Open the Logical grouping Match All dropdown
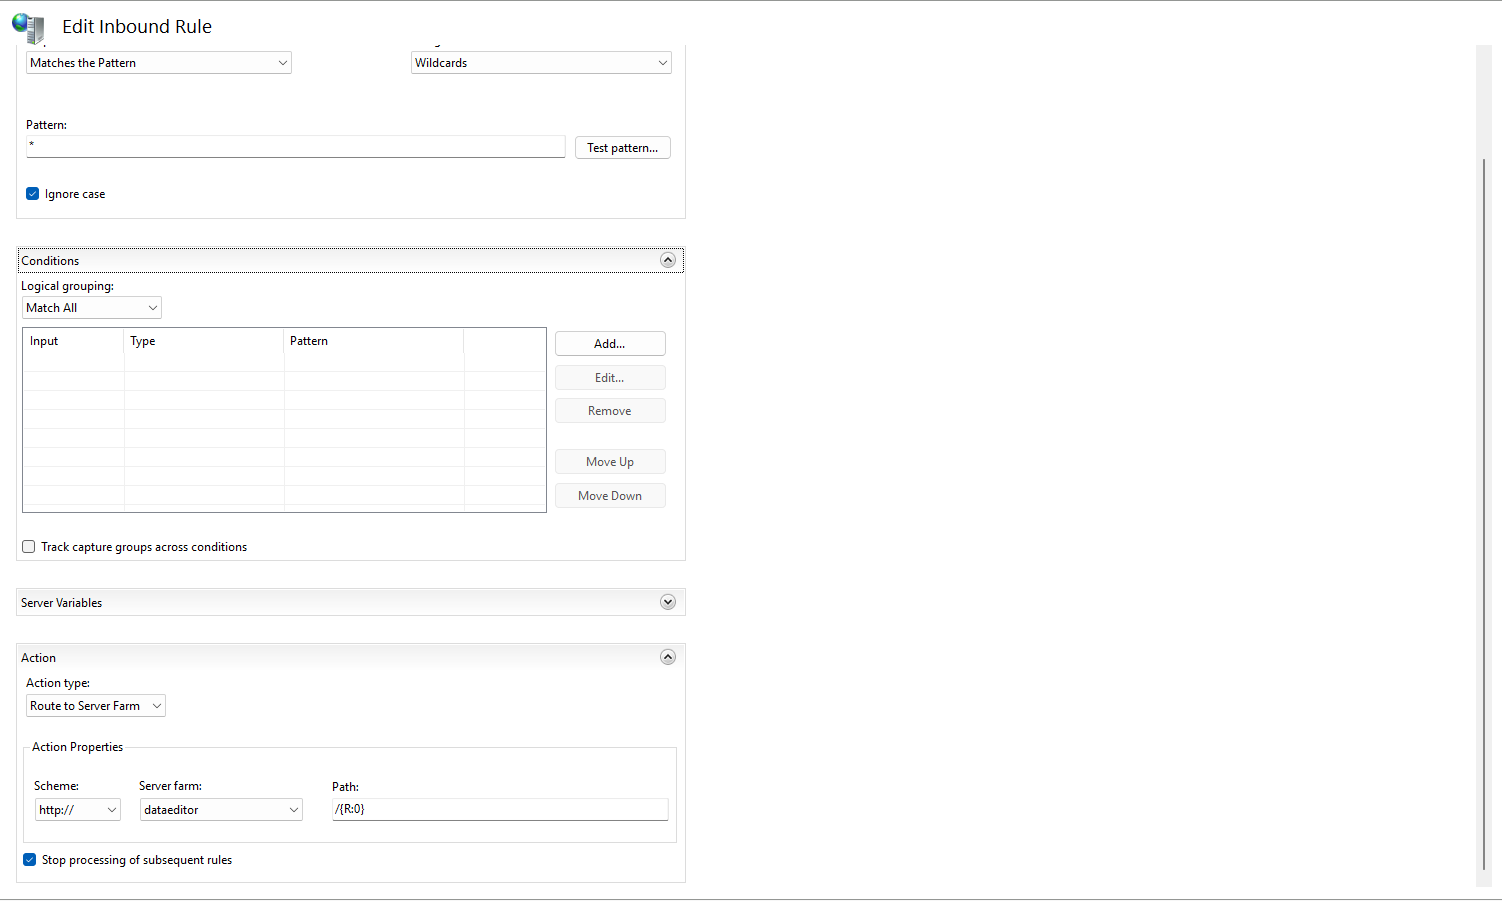The width and height of the screenshot is (1502, 901). point(92,308)
